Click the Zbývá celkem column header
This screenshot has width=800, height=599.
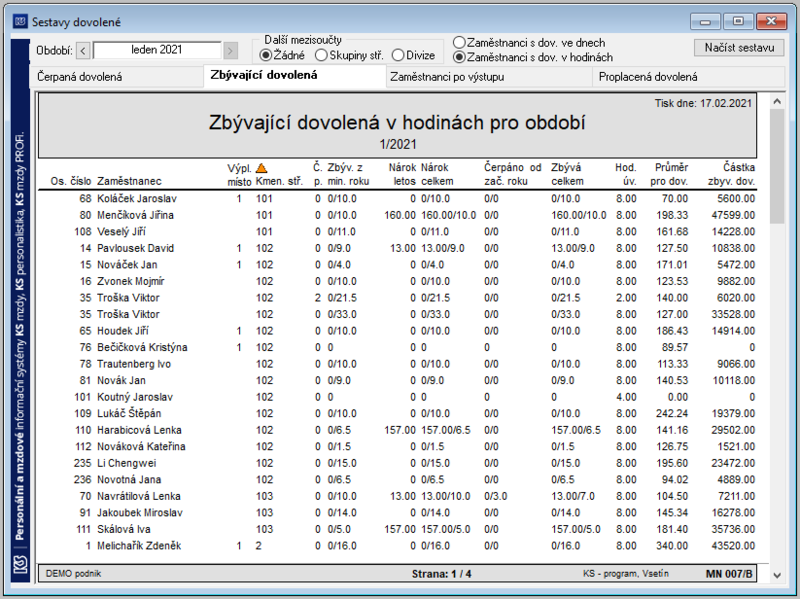567,174
